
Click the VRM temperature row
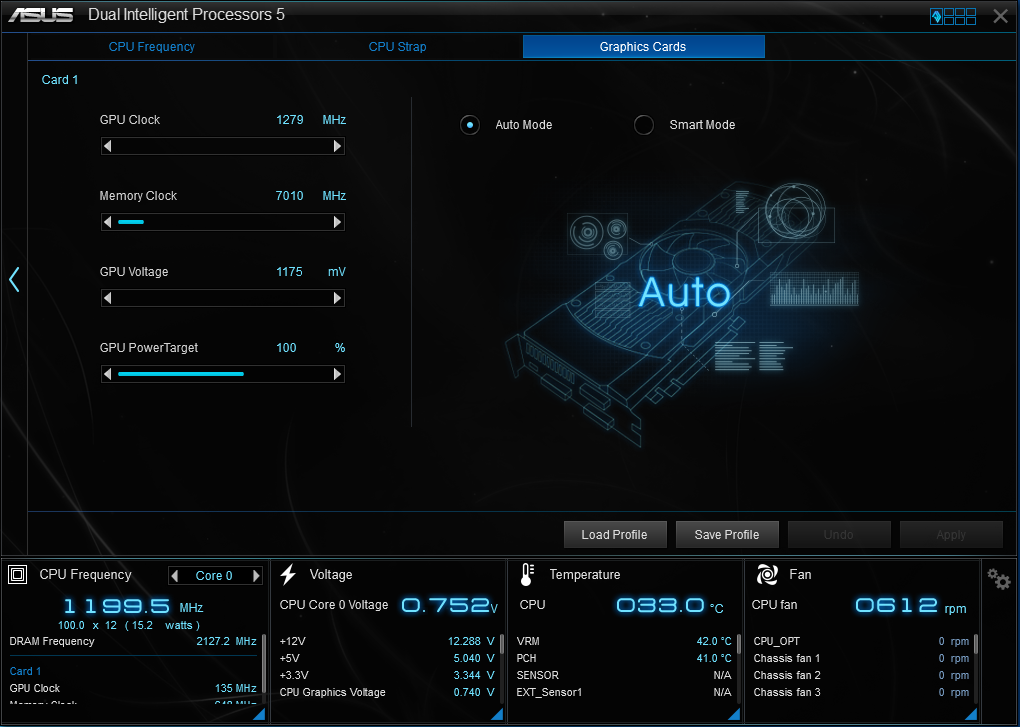pyautogui.click(x=624, y=641)
